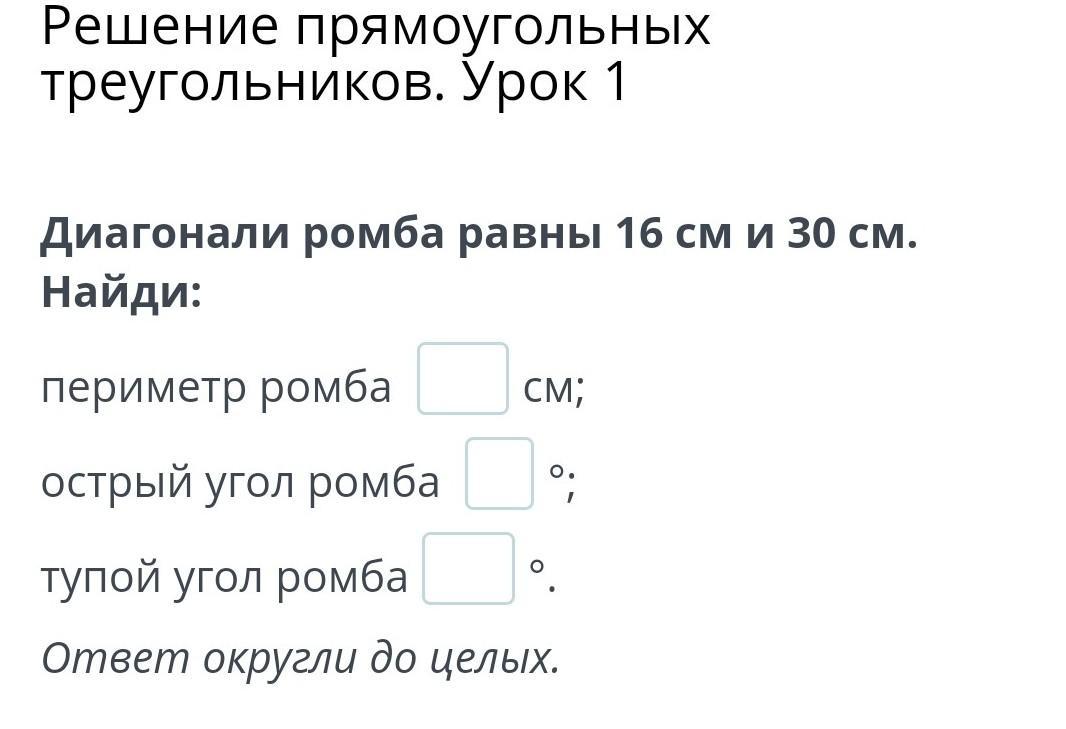Screen dimensions: 1066x729
Task: Click the "острый угол ромба" label
Action: click(x=240, y=483)
